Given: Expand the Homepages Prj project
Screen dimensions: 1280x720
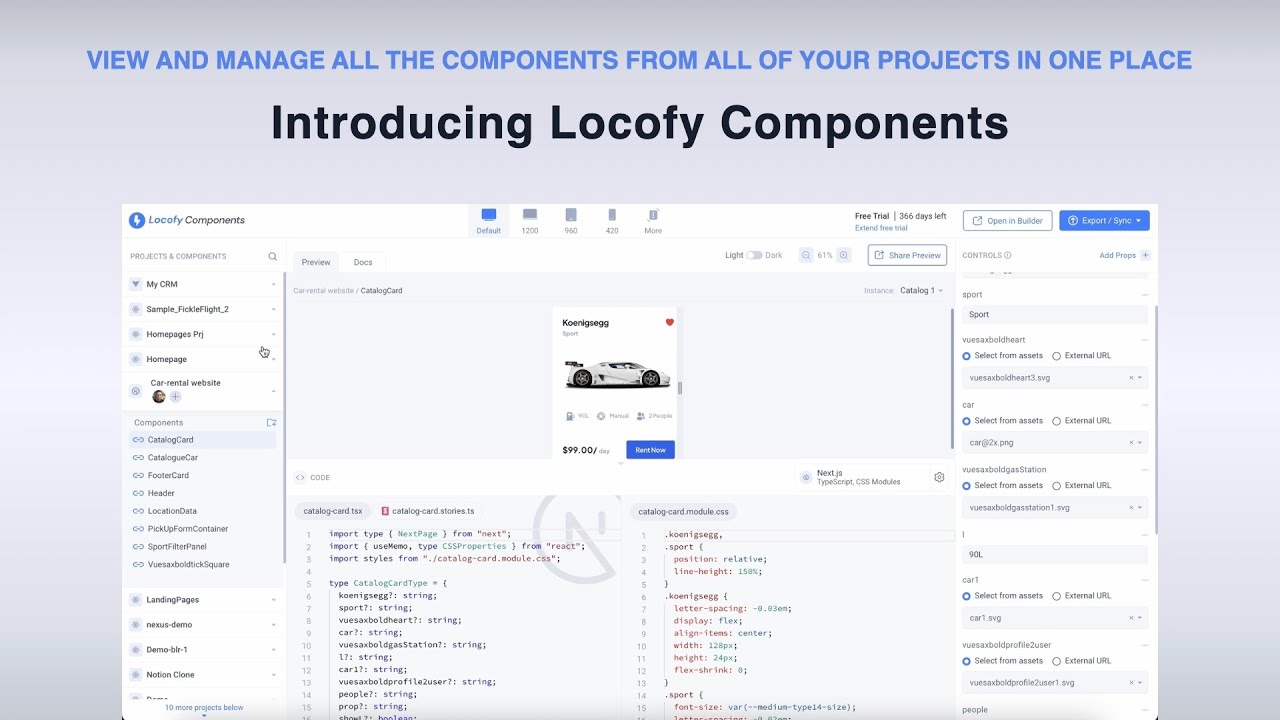Looking at the screenshot, I should click(x=274, y=334).
